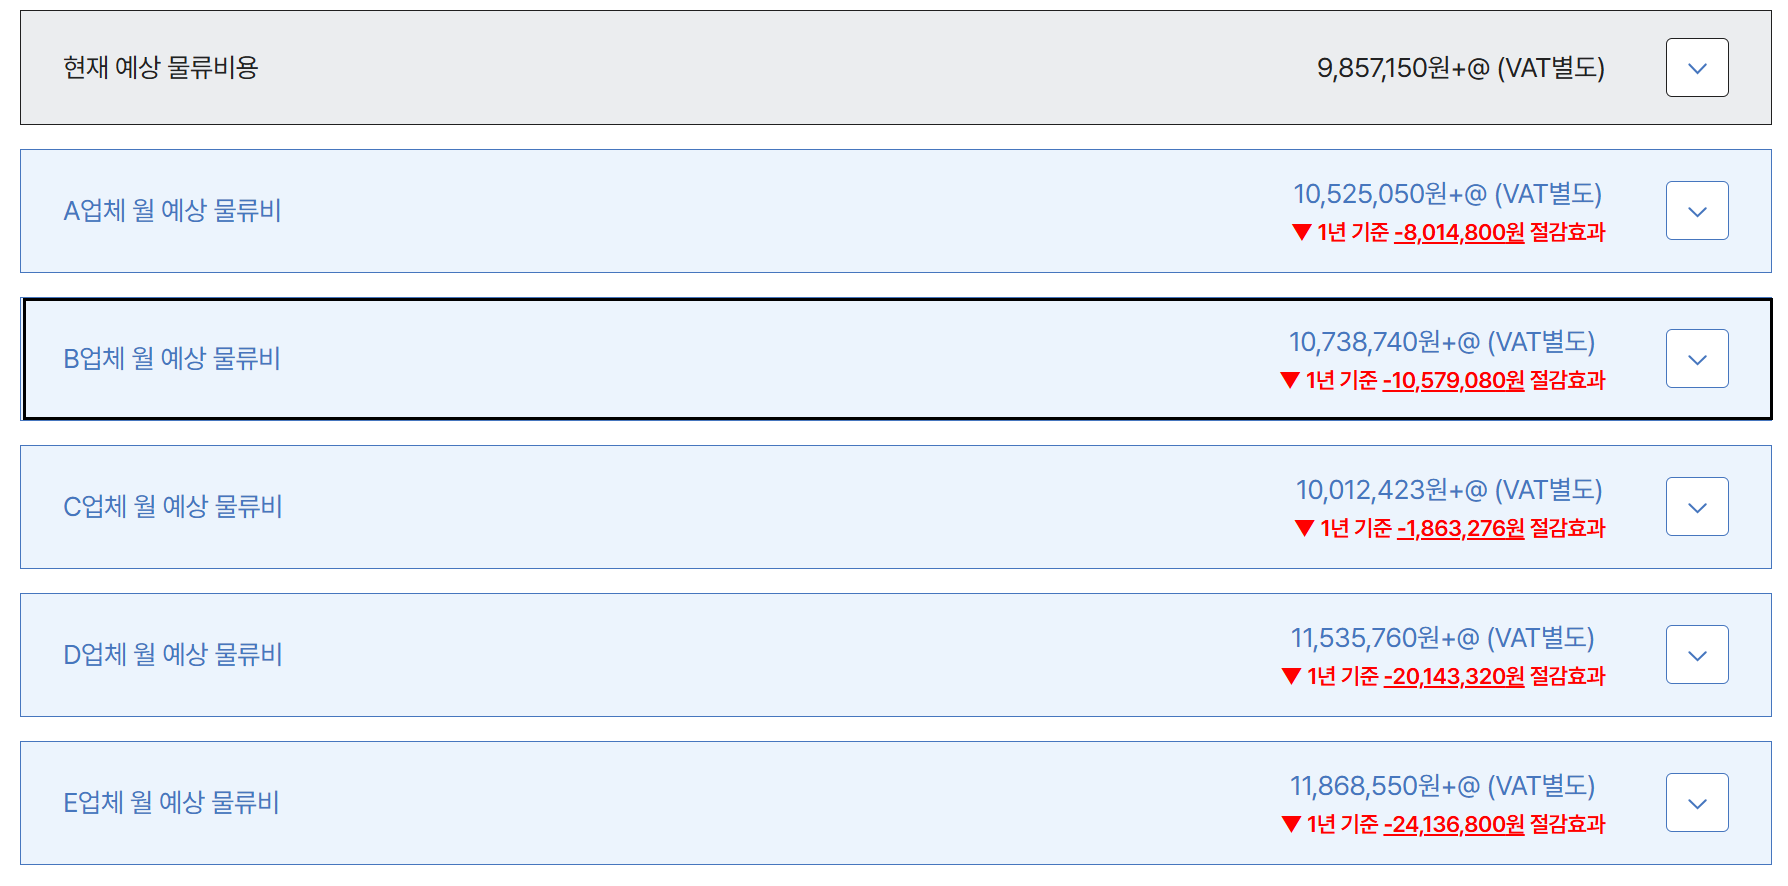Image resolution: width=1788 pixels, height=886 pixels.
Task: Expand E업체 월 예상 물류비 chevron
Action: tap(1696, 803)
